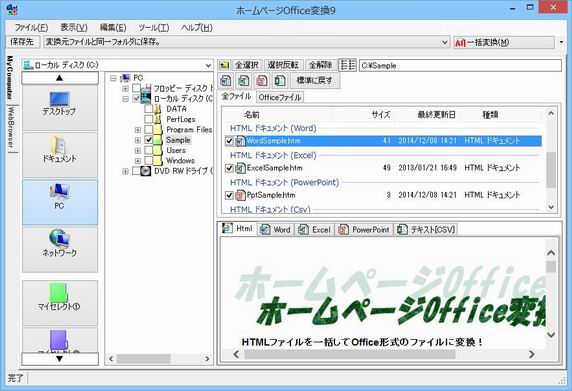Check the WordSample.htm checkbox

click(x=229, y=141)
